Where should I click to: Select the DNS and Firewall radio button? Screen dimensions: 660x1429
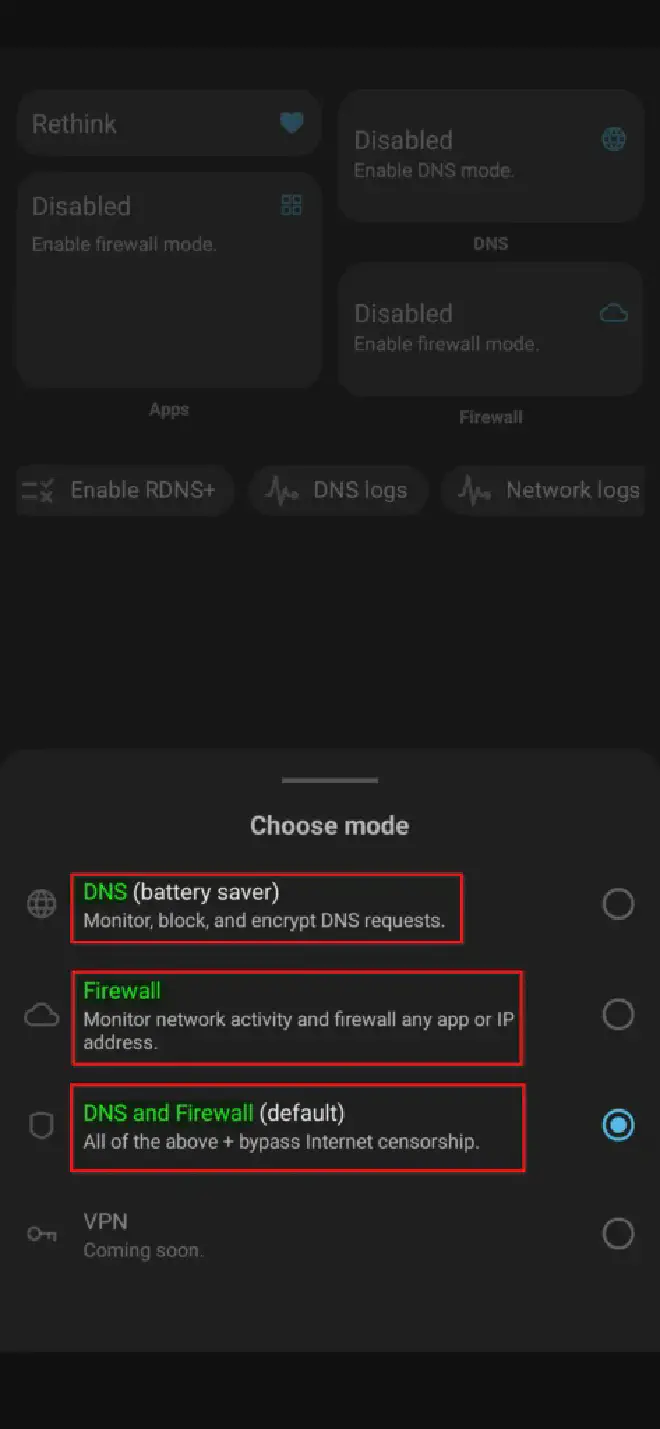point(618,1125)
